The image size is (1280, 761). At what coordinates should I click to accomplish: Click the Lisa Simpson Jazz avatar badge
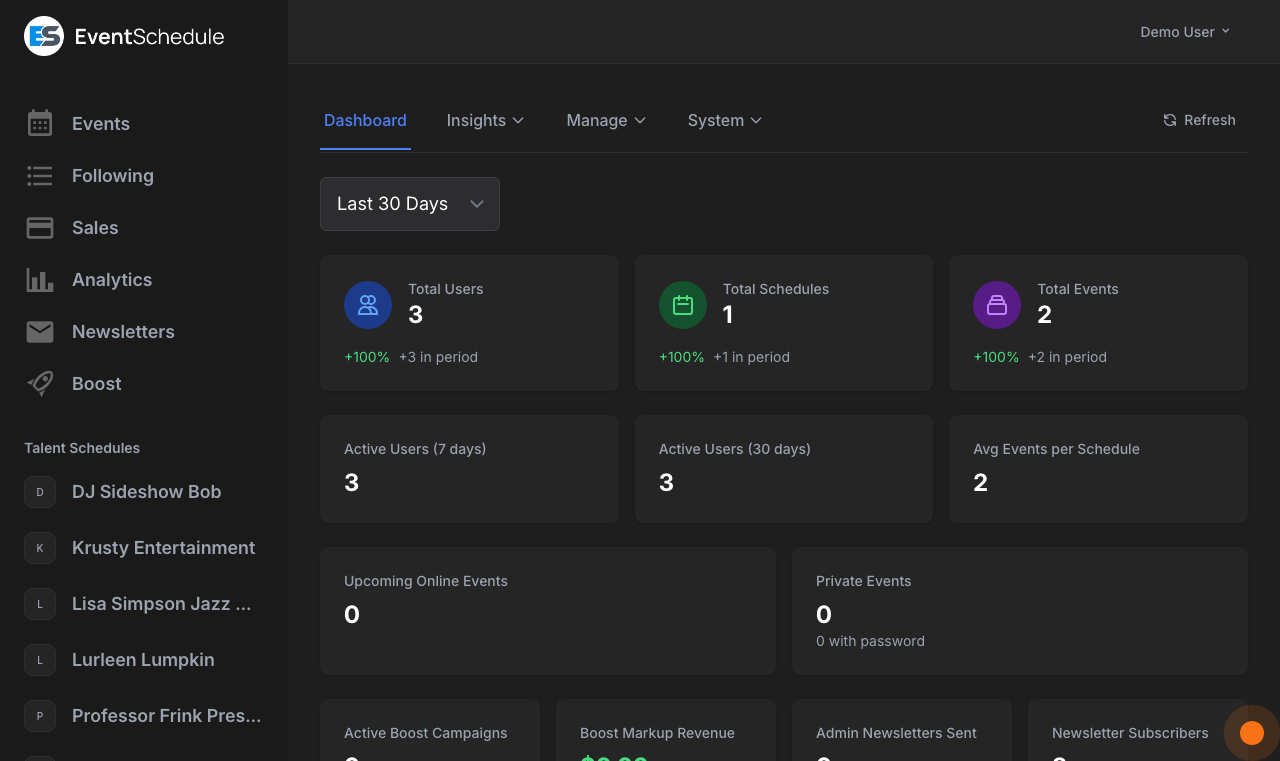[40, 604]
